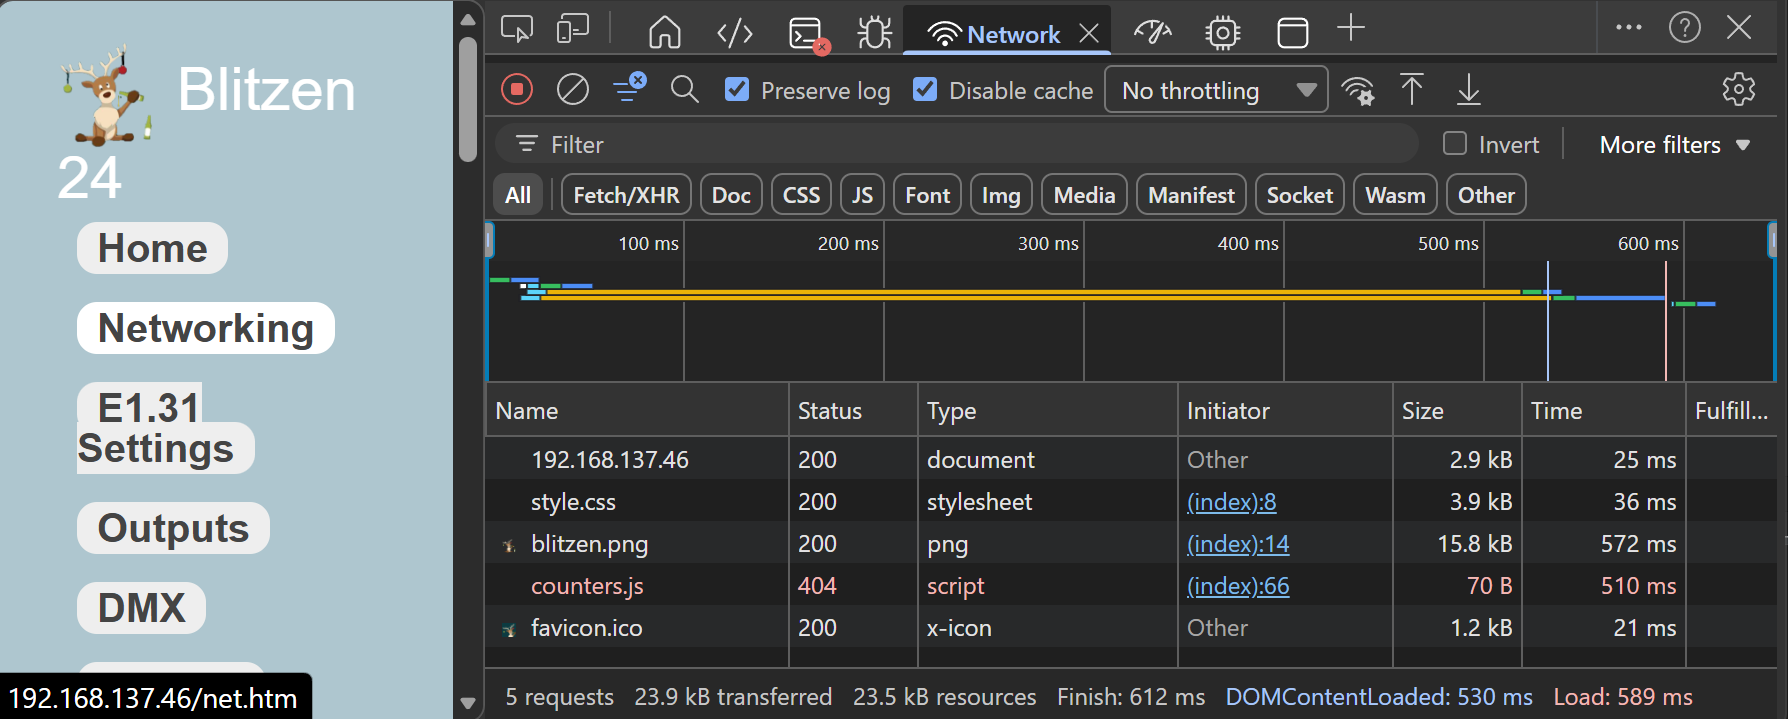Uncheck Disable cache checkbox
Viewport: 1788px width, 719px height.
(x=925, y=90)
